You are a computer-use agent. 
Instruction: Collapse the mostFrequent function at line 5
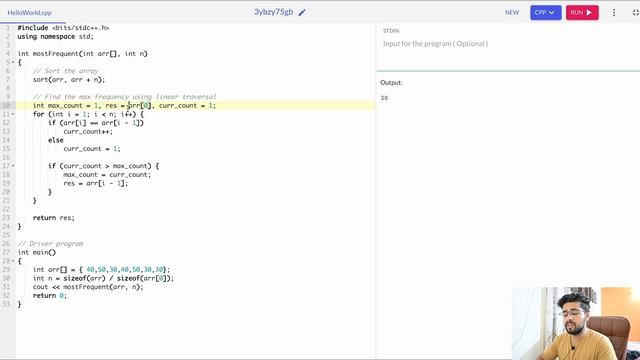pos(13,62)
